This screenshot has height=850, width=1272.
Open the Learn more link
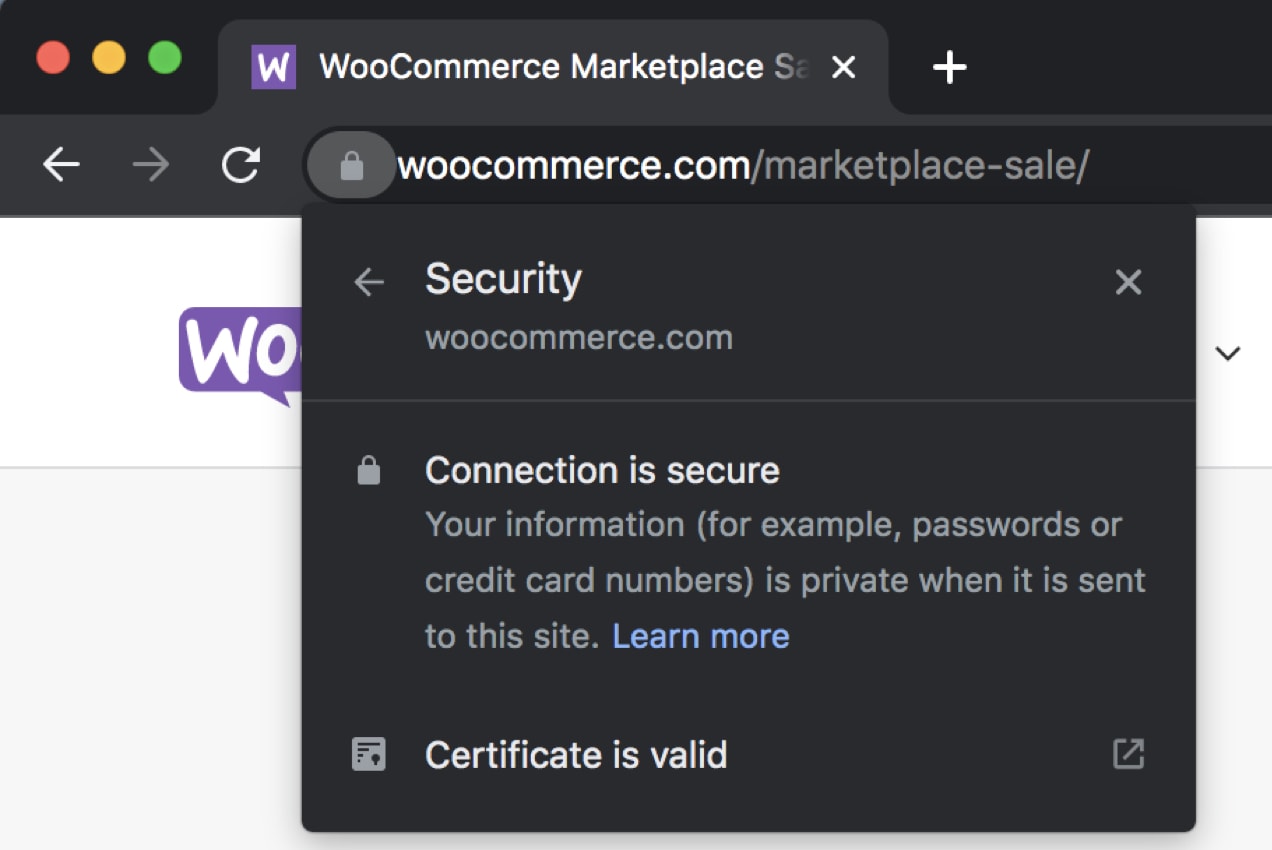click(700, 635)
